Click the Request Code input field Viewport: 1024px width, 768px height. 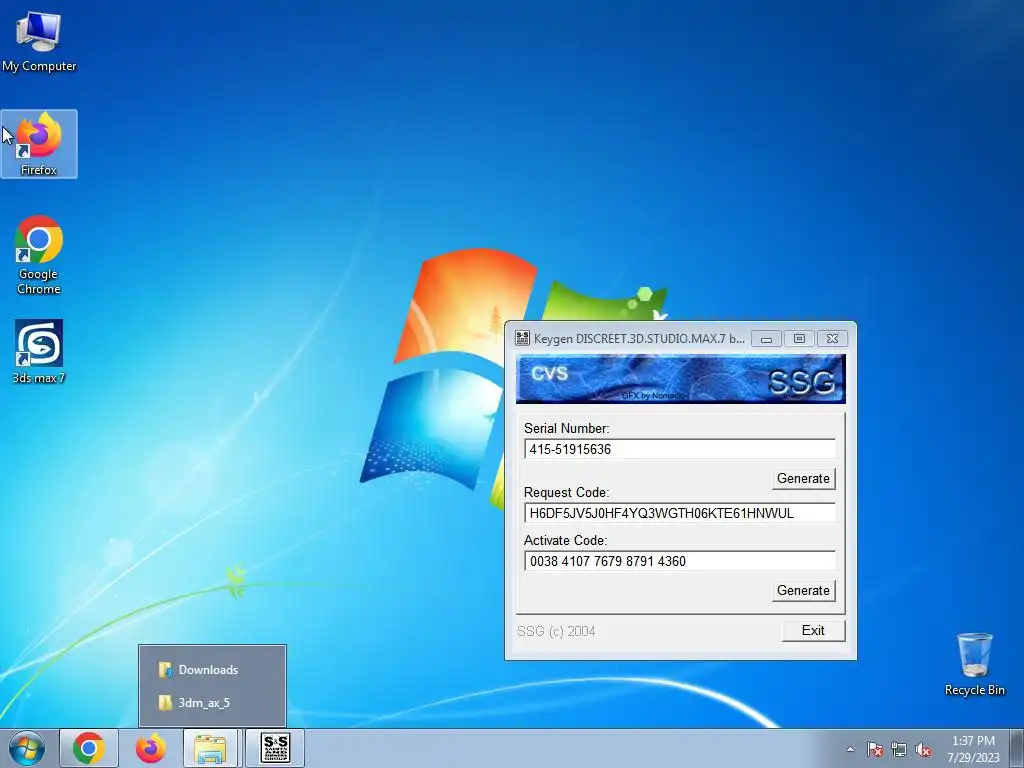click(679, 513)
